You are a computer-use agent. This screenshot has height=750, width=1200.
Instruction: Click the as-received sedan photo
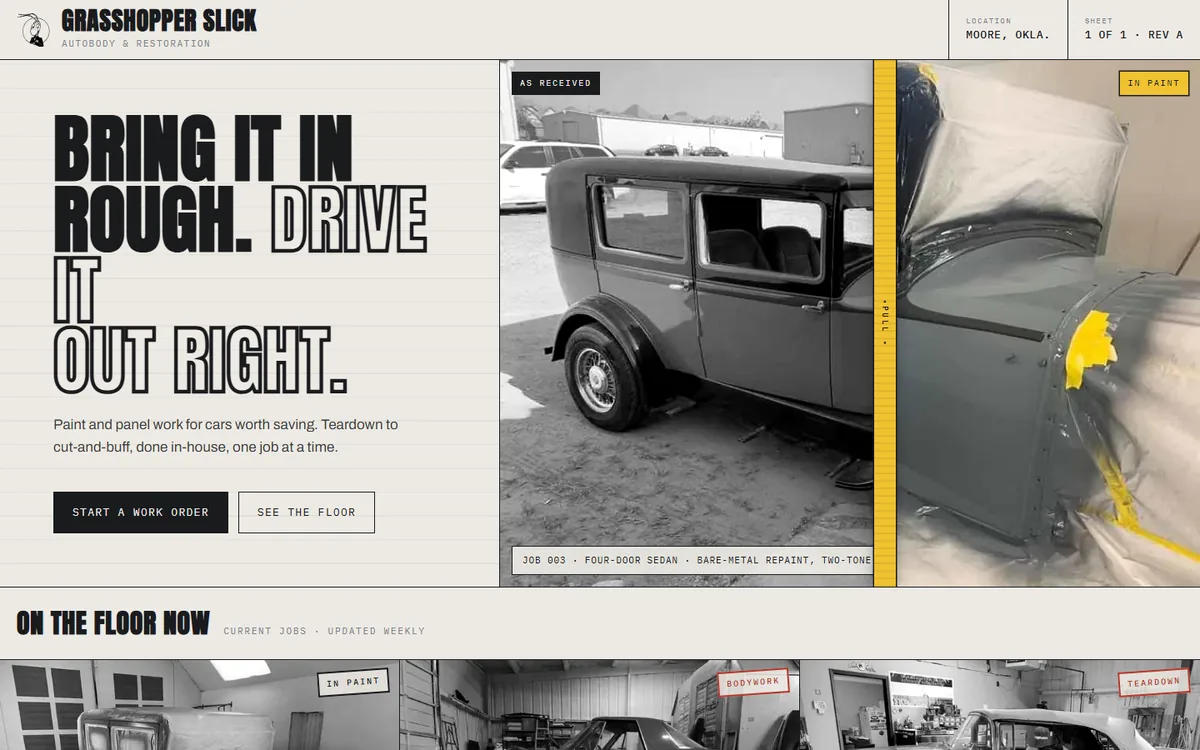point(687,323)
